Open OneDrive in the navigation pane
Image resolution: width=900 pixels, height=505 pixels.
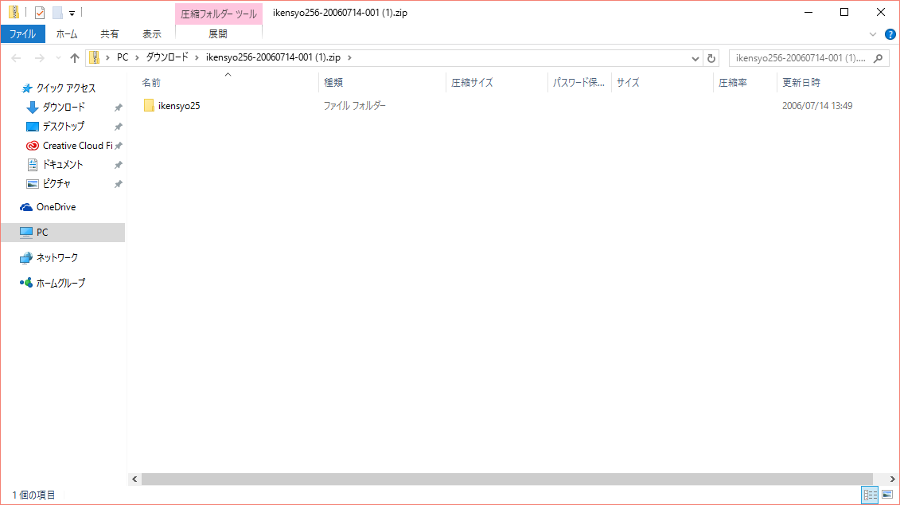coord(56,207)
